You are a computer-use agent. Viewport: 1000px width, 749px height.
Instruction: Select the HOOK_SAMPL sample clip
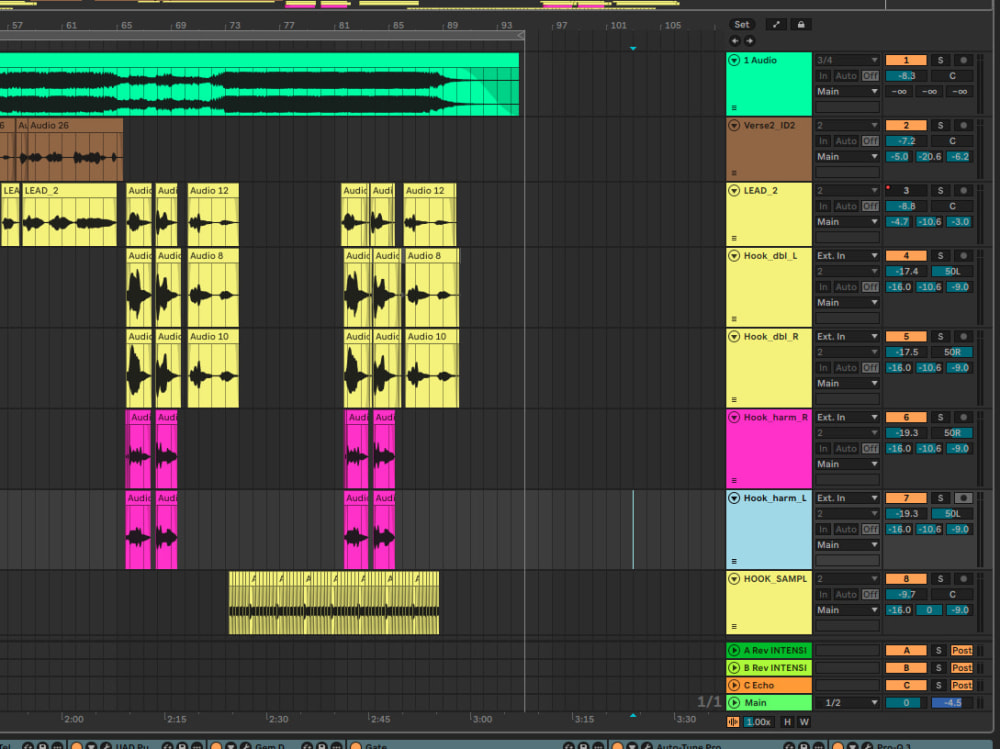[334, 603]
